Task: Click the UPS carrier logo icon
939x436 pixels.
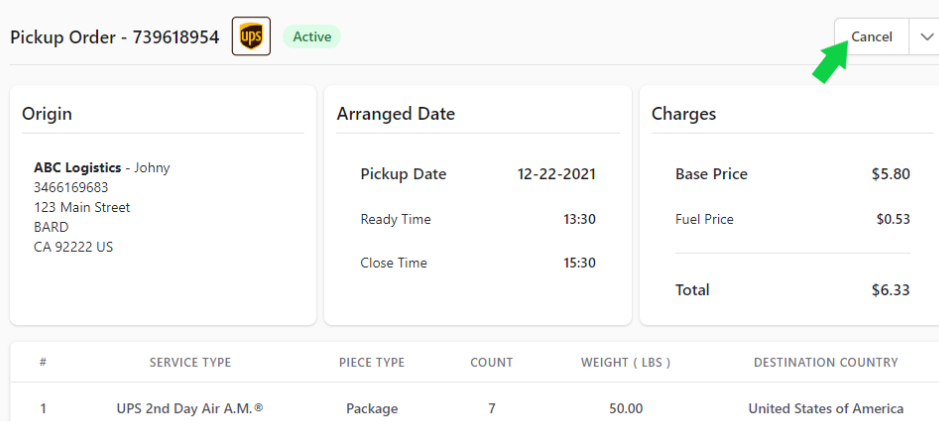Action: click(x=252, y=37)
